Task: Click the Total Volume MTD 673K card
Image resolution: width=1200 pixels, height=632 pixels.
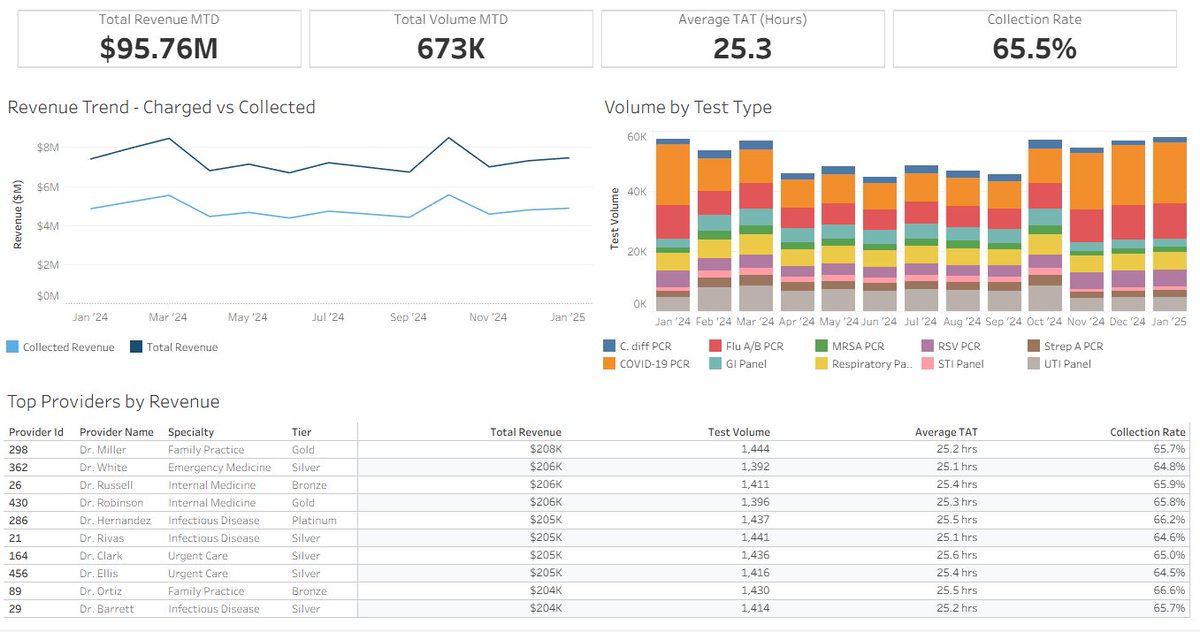Action: 450,39
